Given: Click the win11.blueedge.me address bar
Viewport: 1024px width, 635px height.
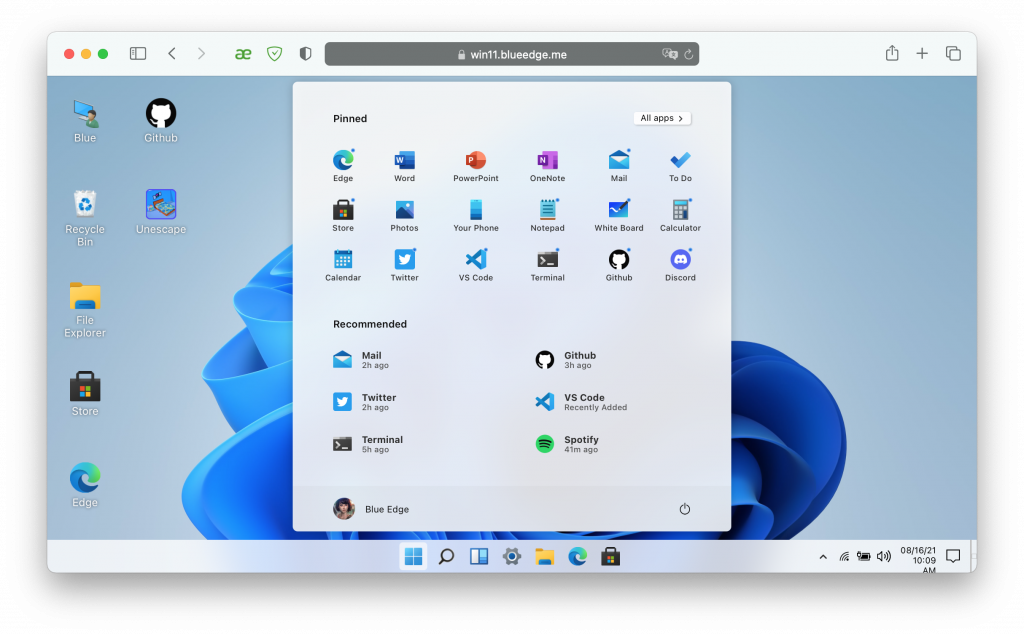Looking at the screenshot, I should click(511, 54).
